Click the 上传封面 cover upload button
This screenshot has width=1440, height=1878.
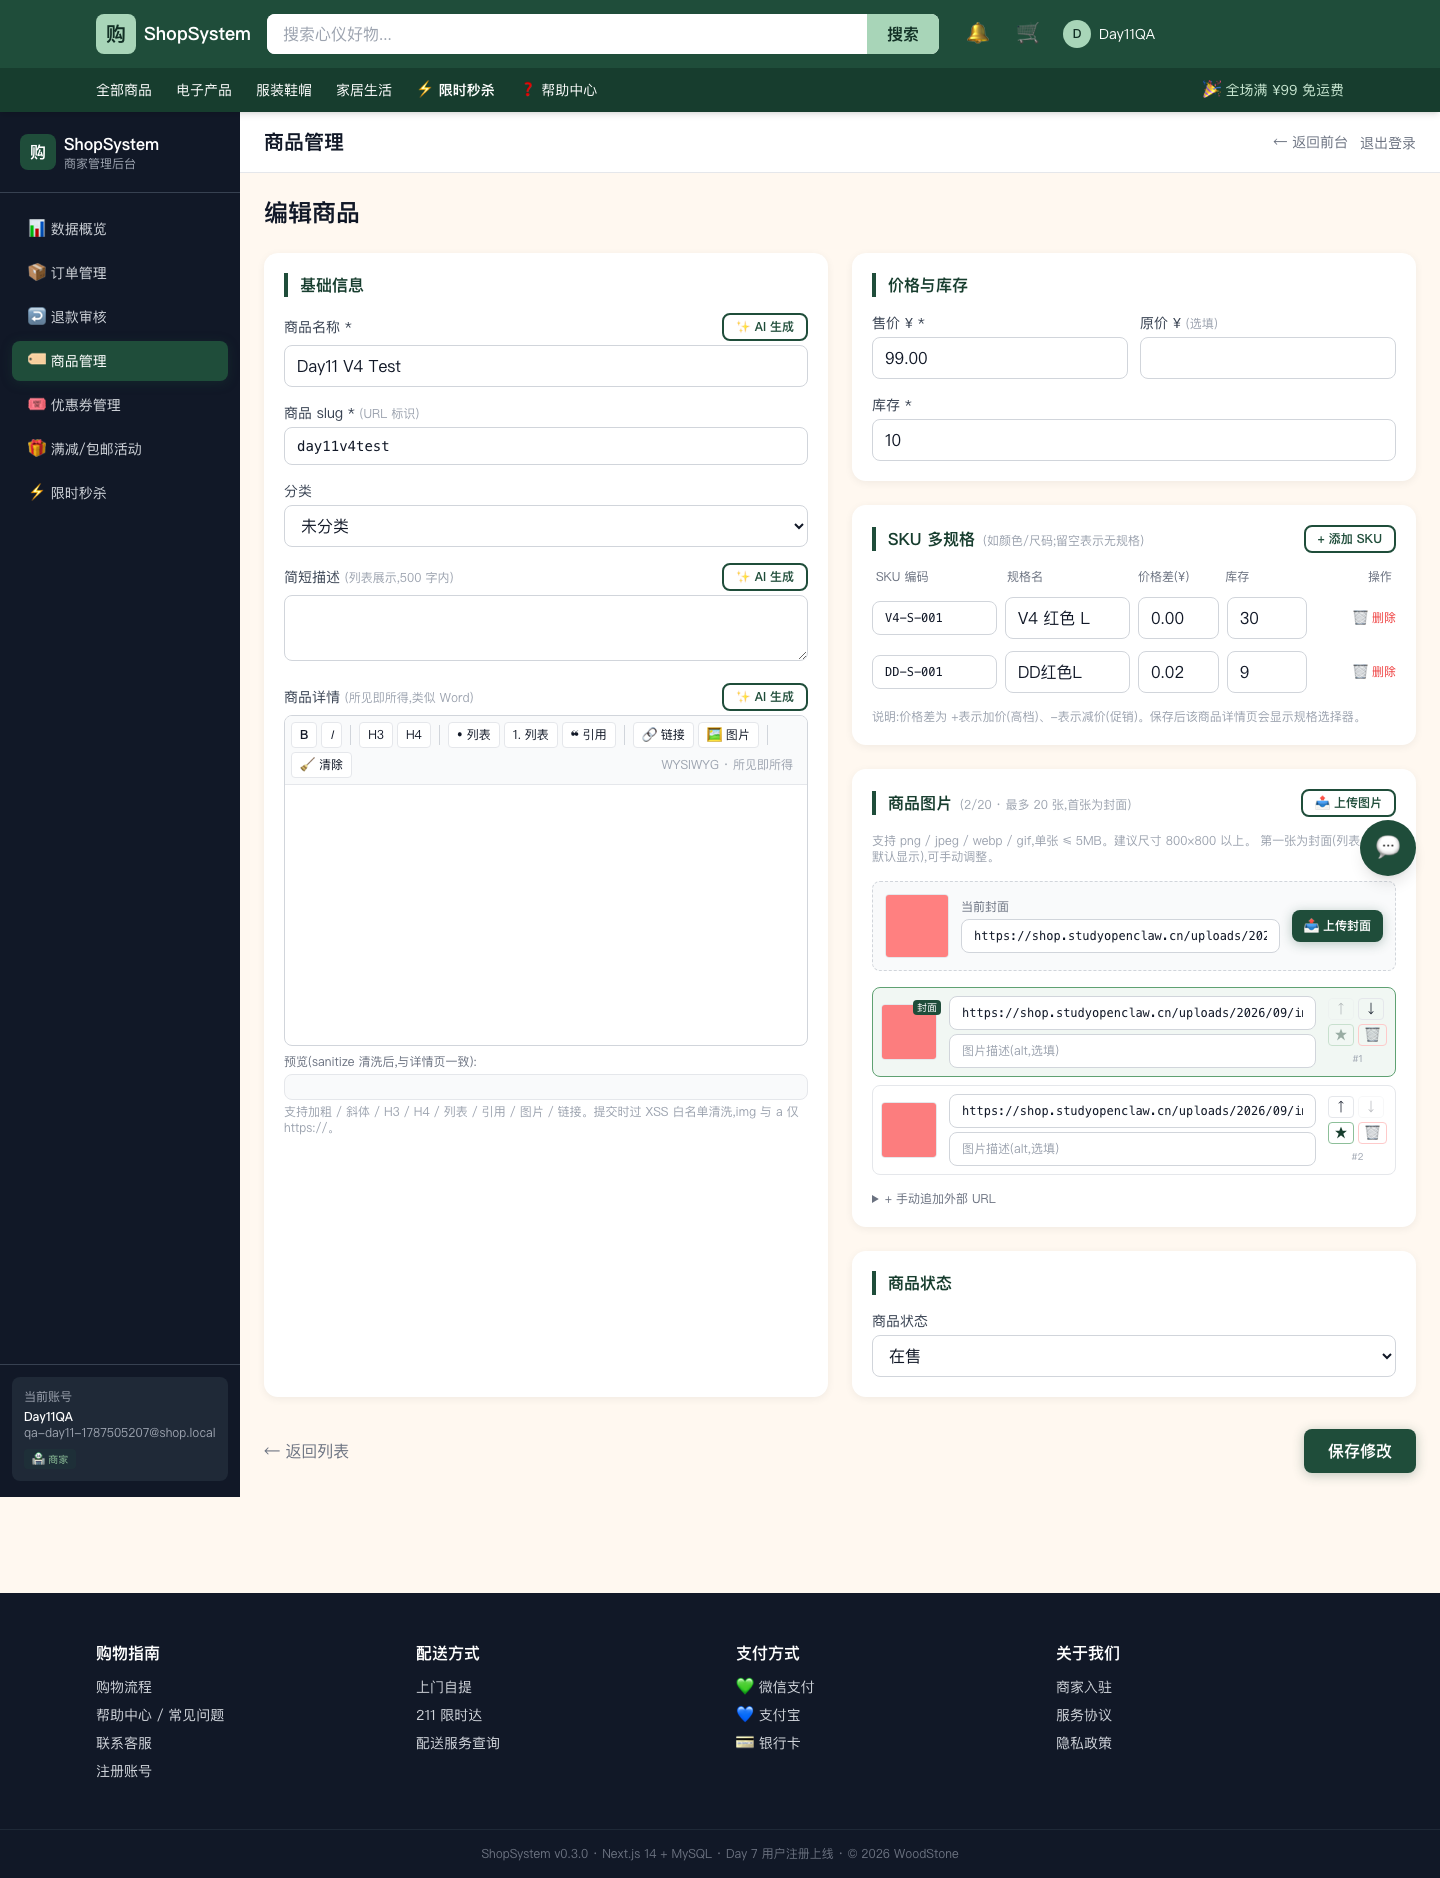[1338, 926]
